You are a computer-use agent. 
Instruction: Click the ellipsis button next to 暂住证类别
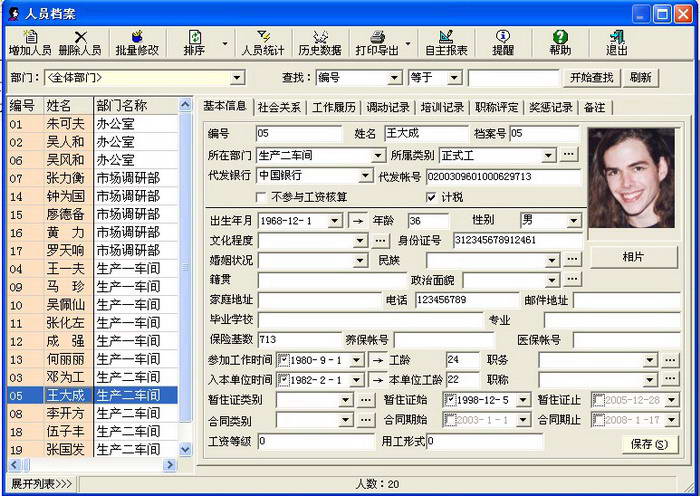coord(366,400)
